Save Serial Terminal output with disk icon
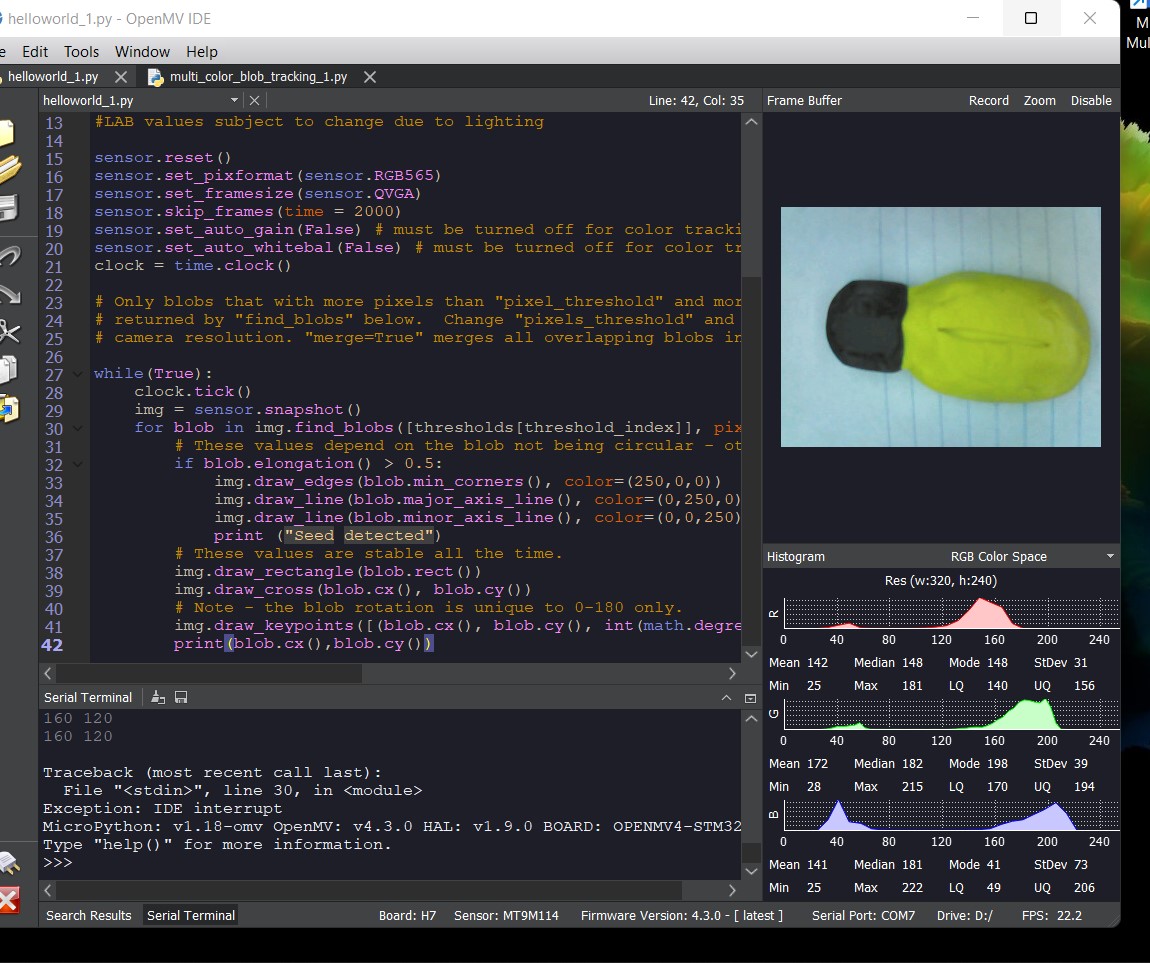Viewport: 1150px width, 963px height. click(181, 697)
